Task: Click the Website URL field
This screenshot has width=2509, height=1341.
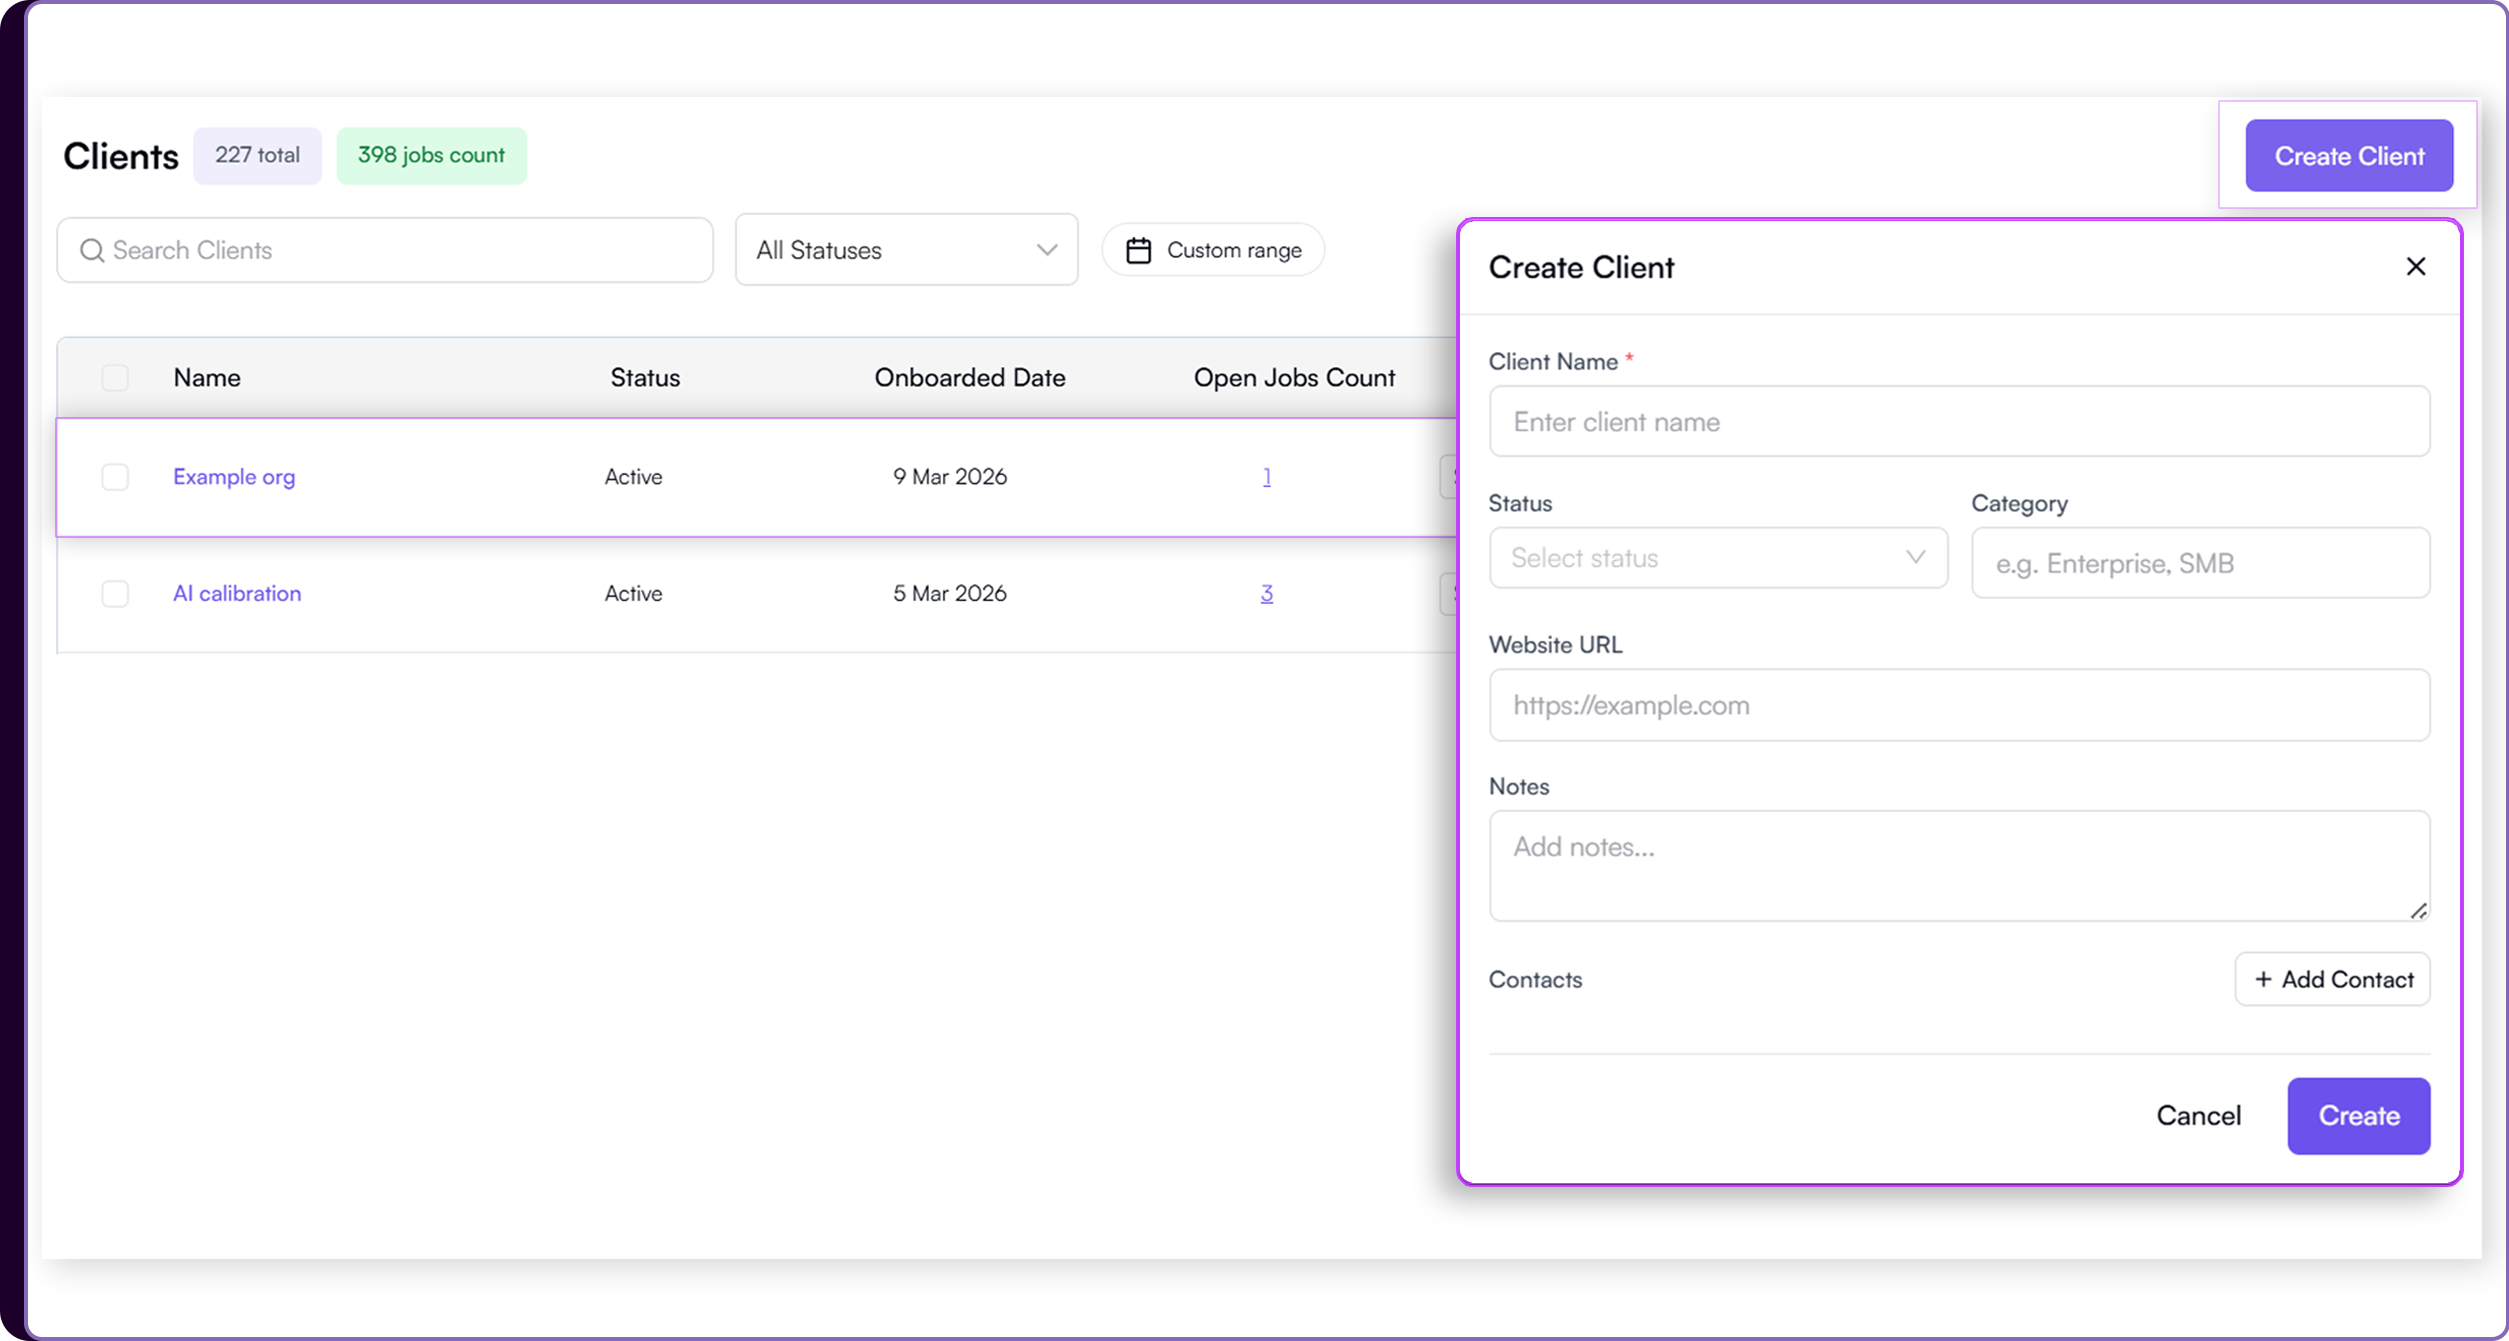Action: click(x=1959, y=705)
